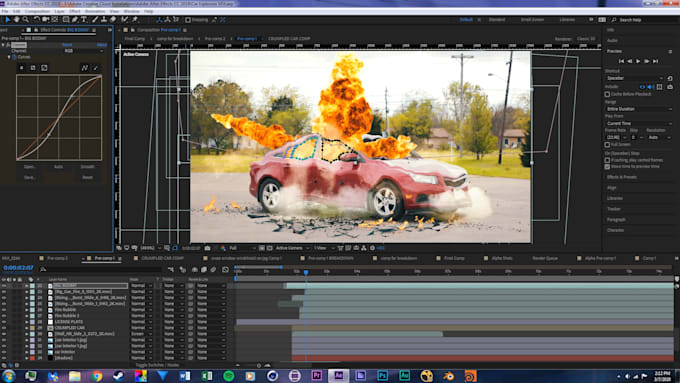Select the Selection arrow tool
Image resolution: width=680 pixels, height=383 pixels.
click(7, 20)
